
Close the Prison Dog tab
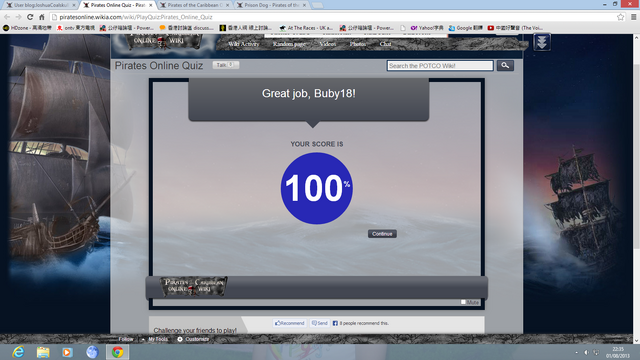pyautogui.click(x=304, y=5)
